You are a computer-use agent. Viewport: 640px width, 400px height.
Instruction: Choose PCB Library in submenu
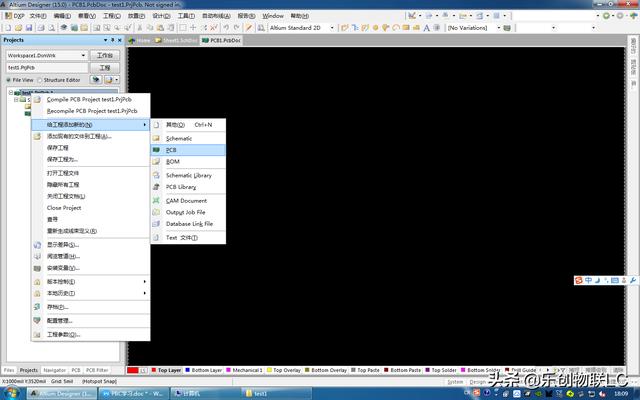coord(188,187)
